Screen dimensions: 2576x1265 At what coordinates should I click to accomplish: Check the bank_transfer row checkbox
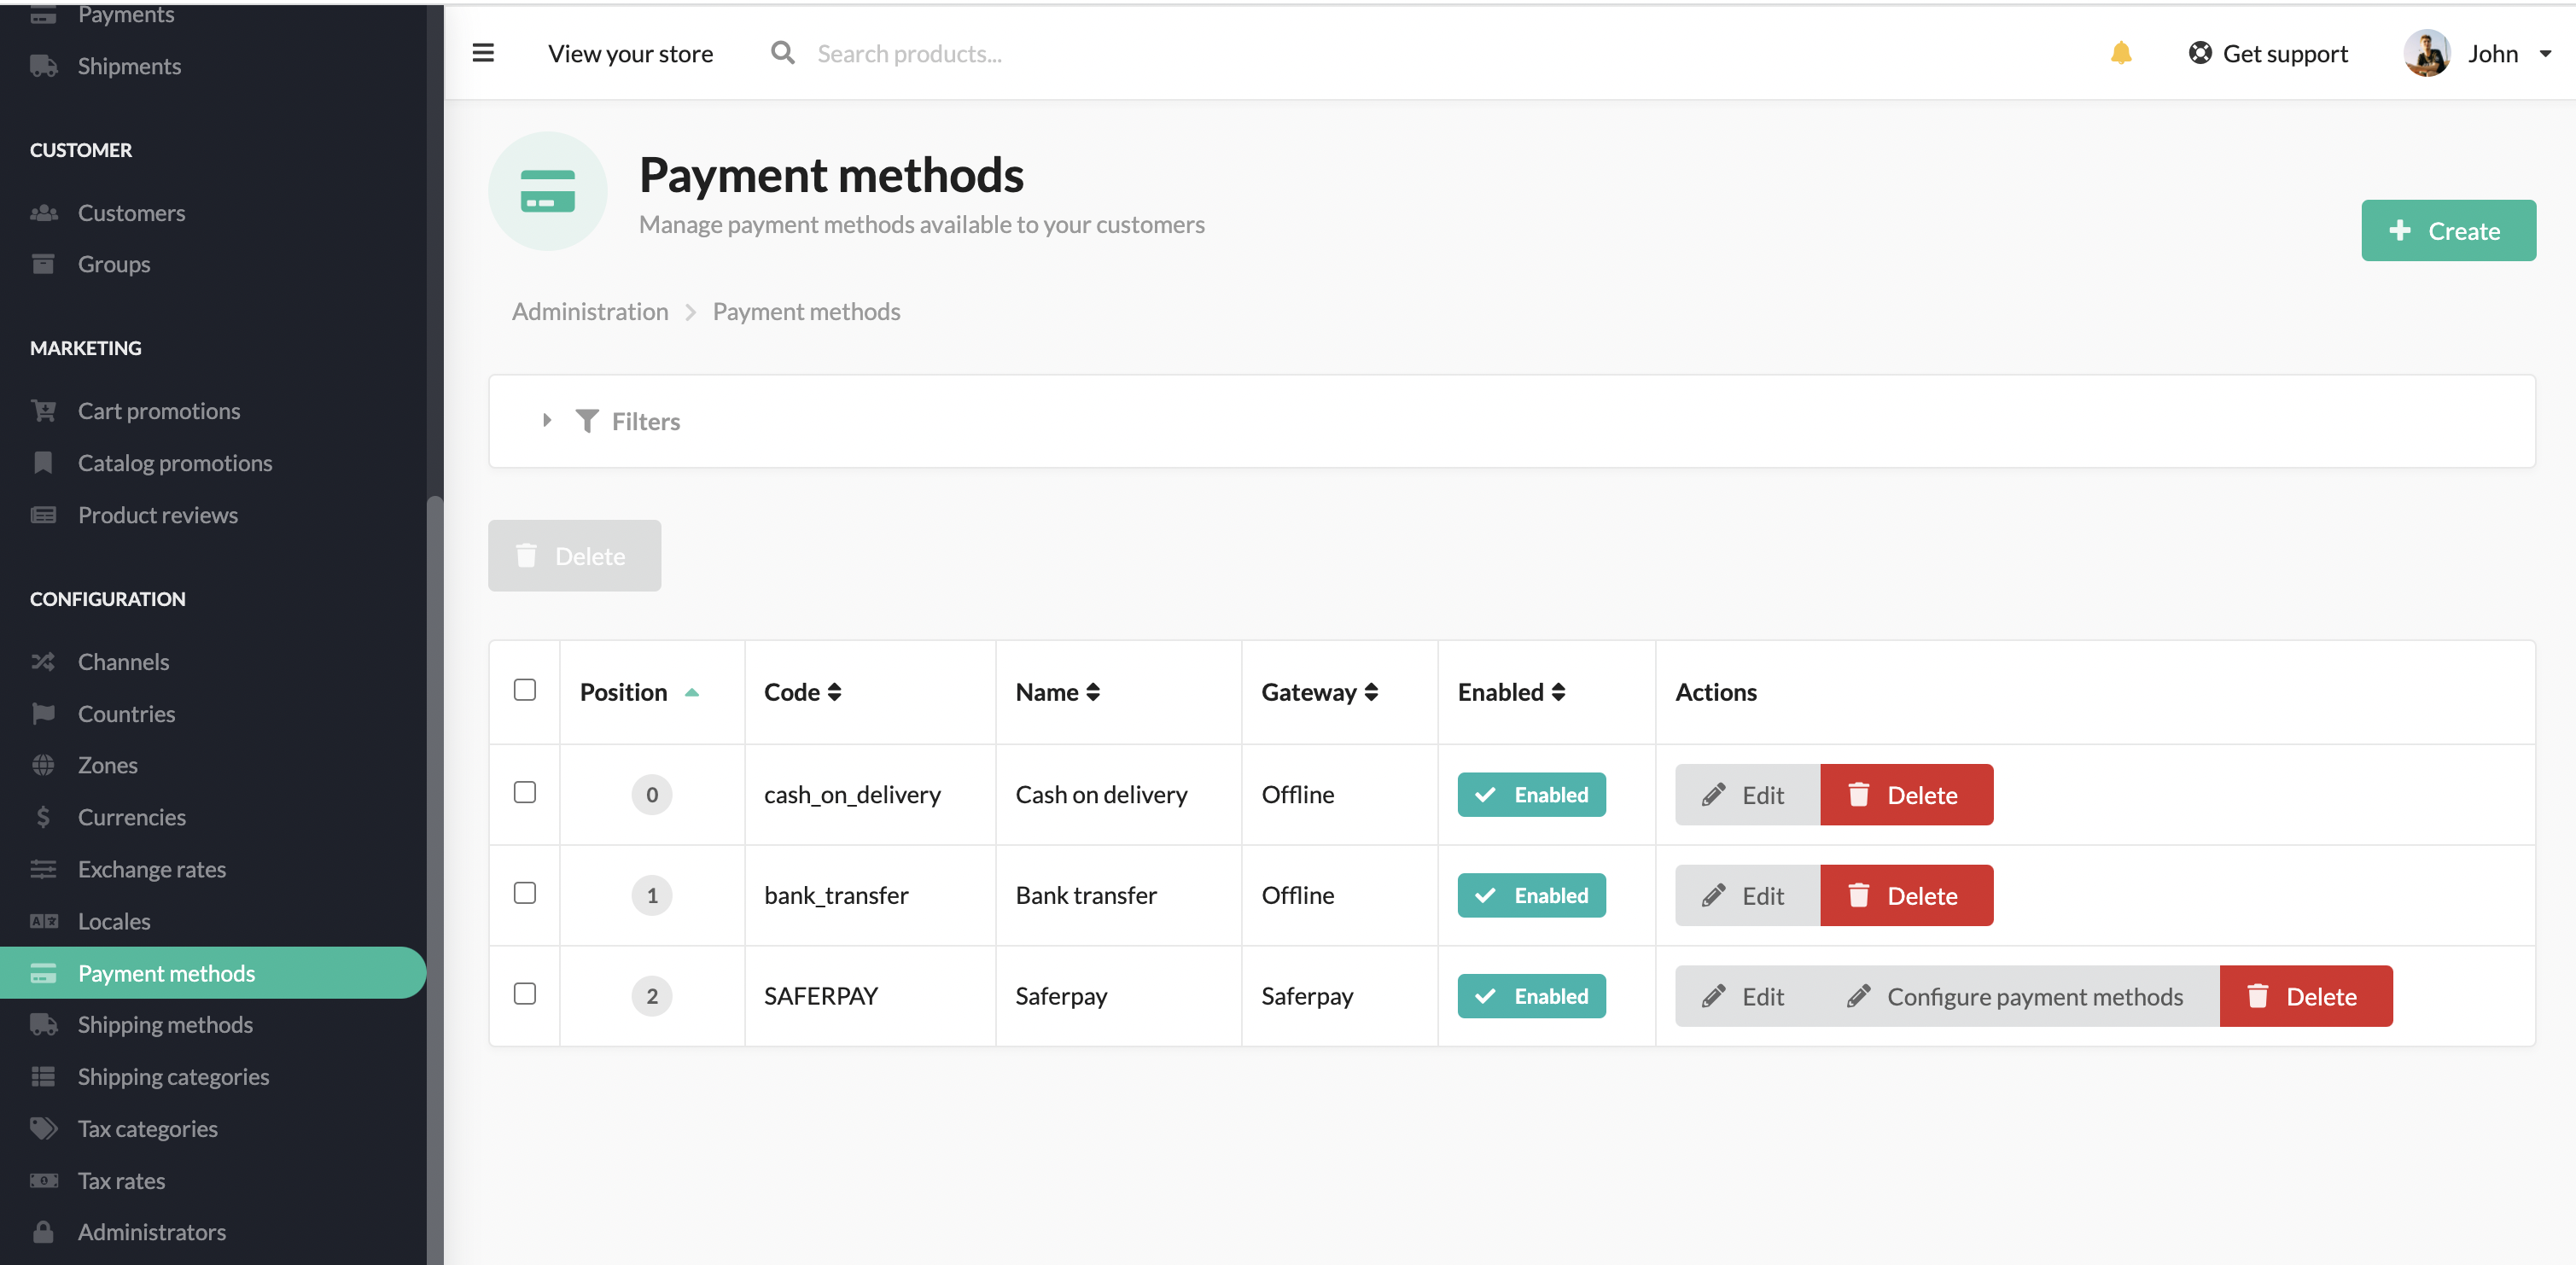click(525, 893)
